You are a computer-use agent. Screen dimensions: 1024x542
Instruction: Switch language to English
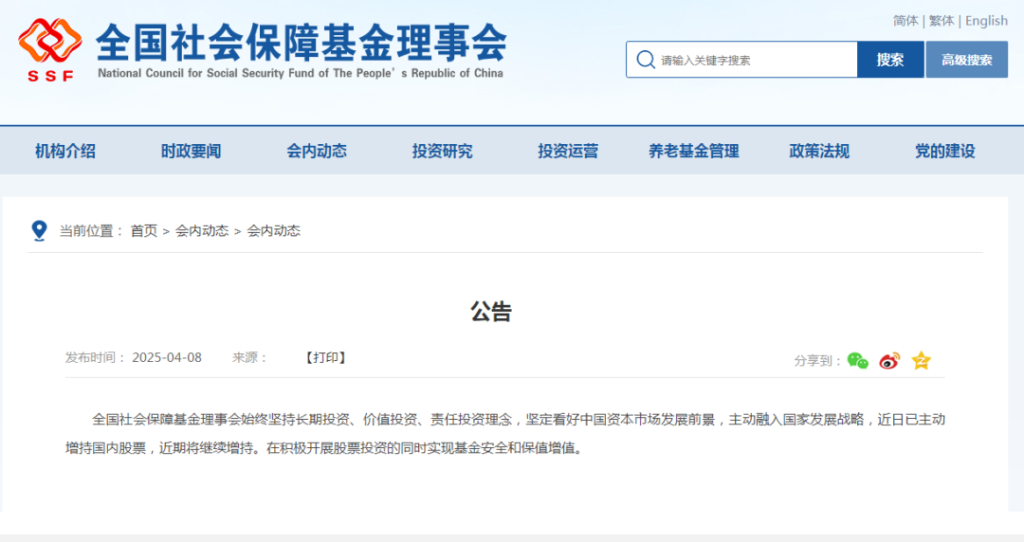tap(986, 21)
